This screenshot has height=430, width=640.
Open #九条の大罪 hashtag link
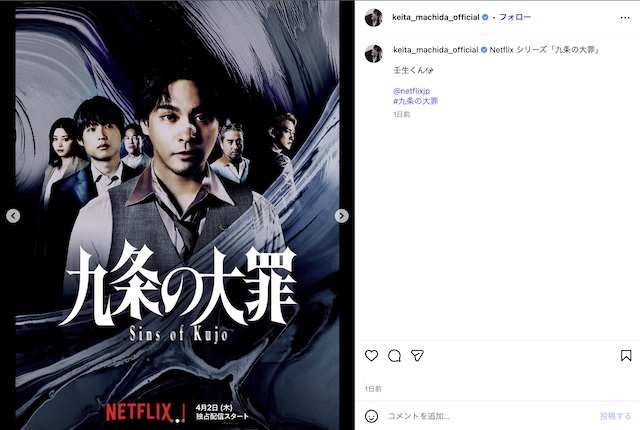pyautogui.click(x=416, y=101)
